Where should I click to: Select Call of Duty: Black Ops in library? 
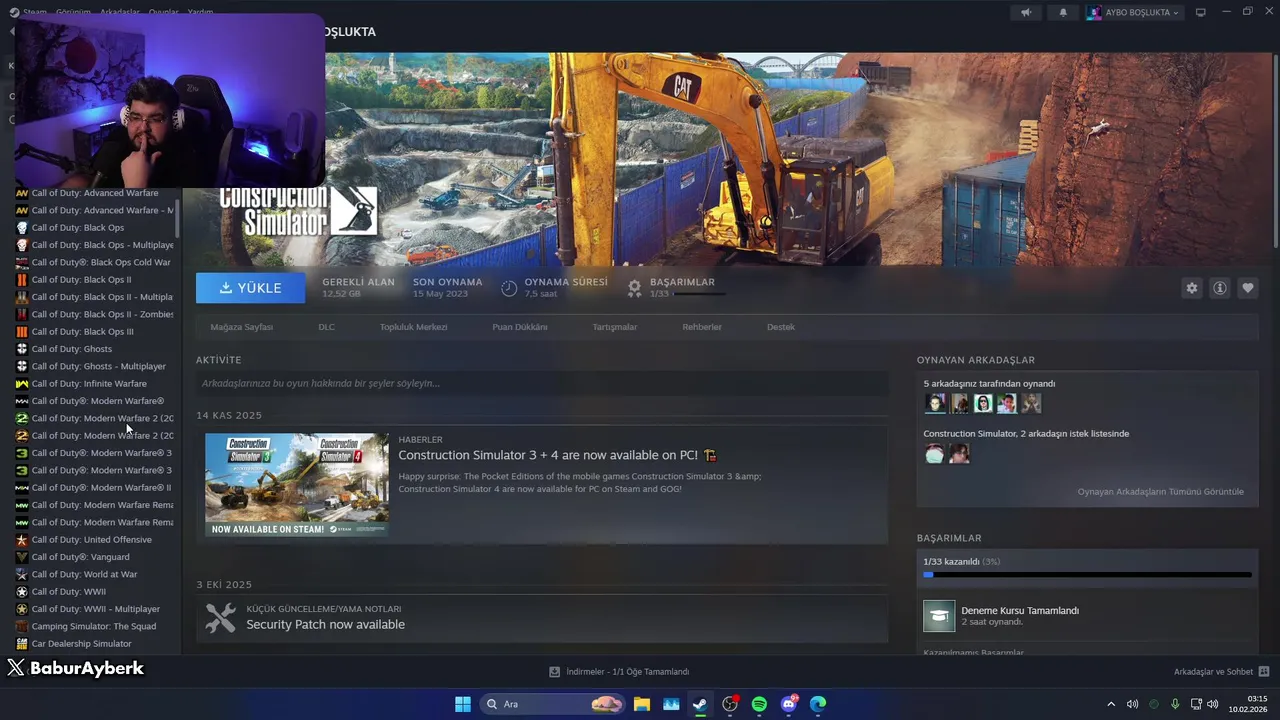(x=78, y=228)
